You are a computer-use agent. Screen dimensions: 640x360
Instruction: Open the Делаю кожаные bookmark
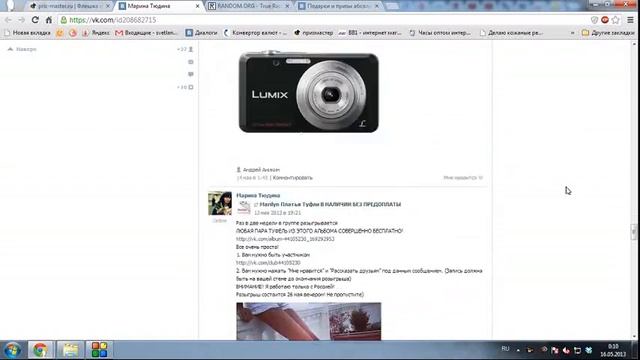click(x=511, y=33)
